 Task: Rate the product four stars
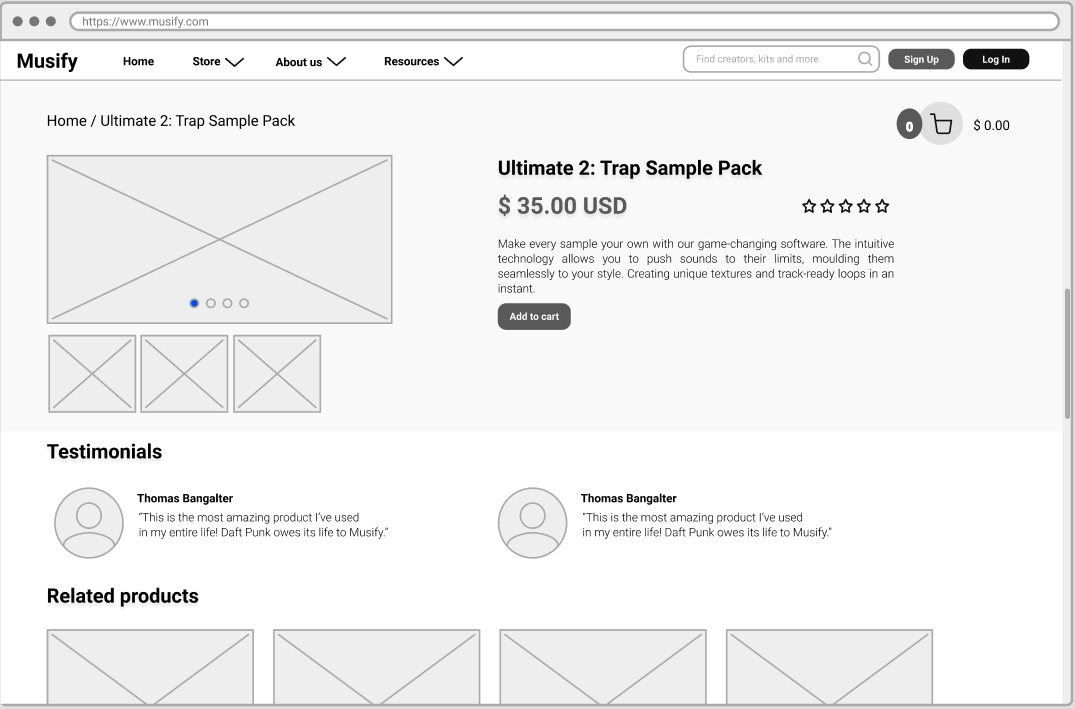864,206
